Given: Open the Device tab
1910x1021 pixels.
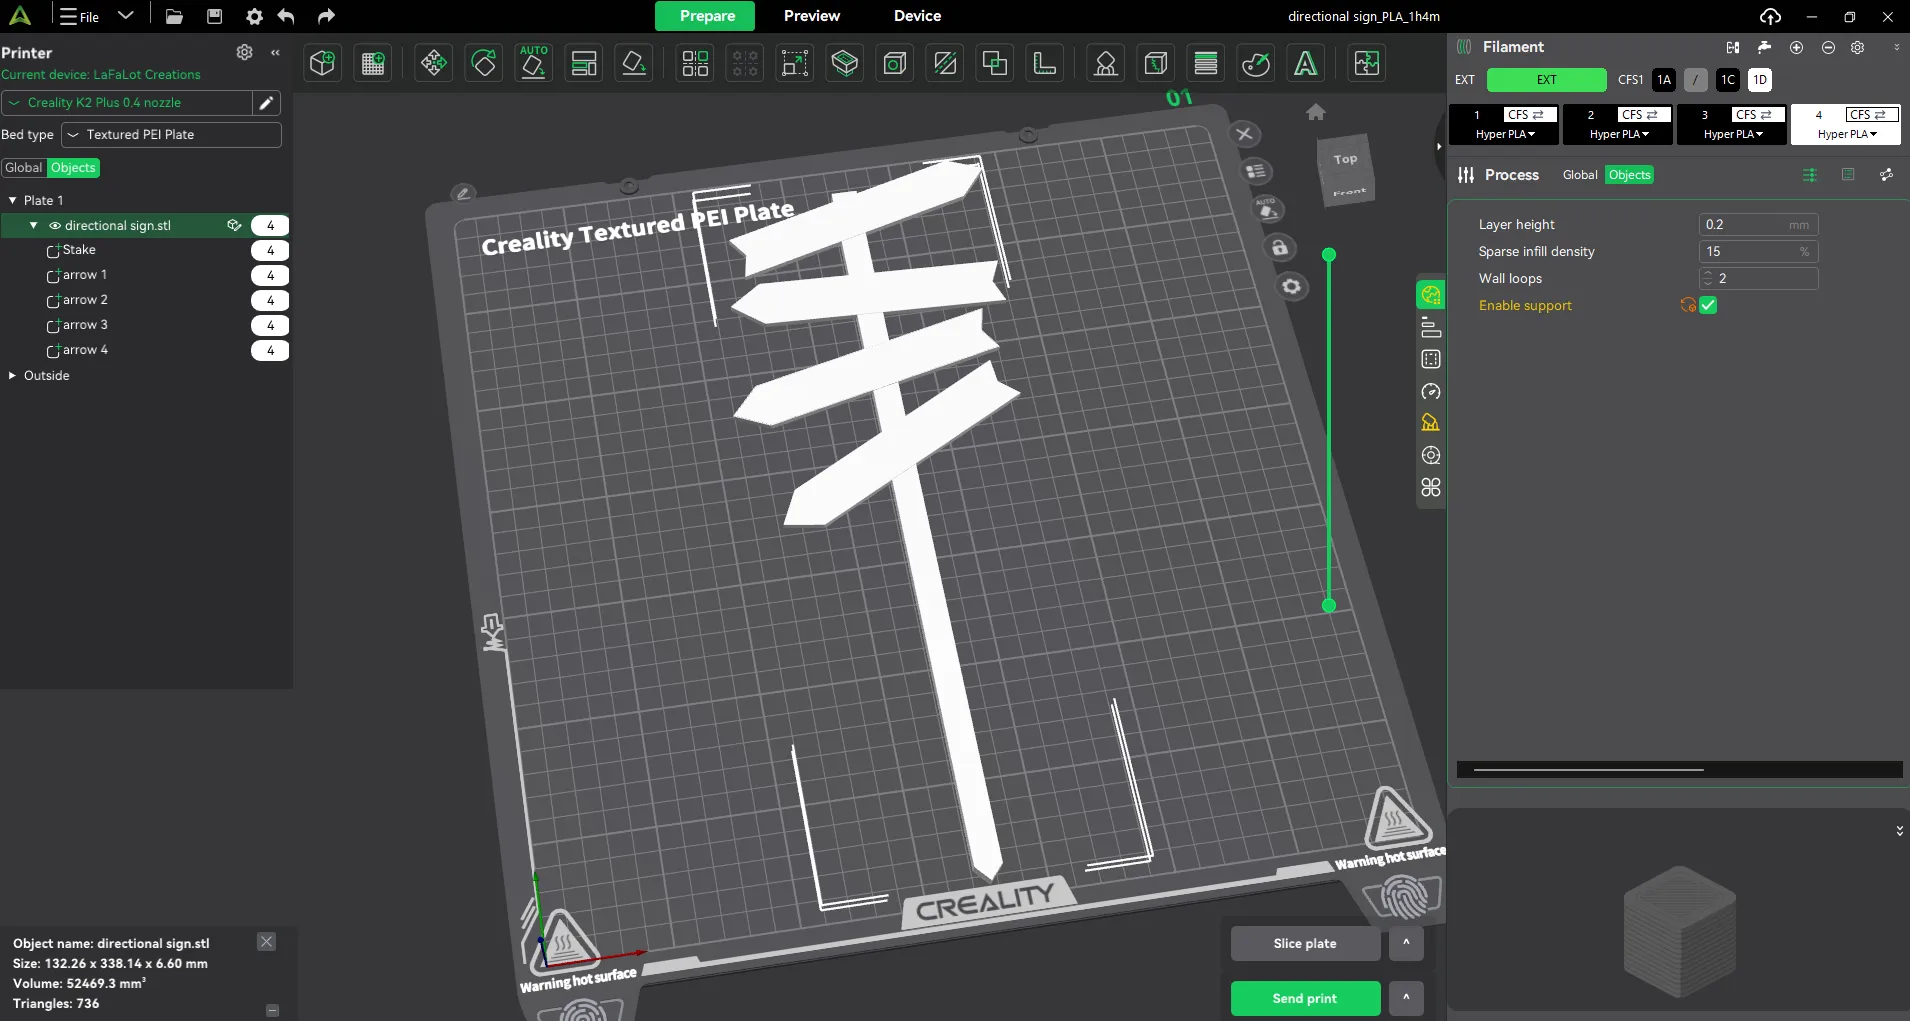Looking at the screenshot, I should tap(917, 16).
